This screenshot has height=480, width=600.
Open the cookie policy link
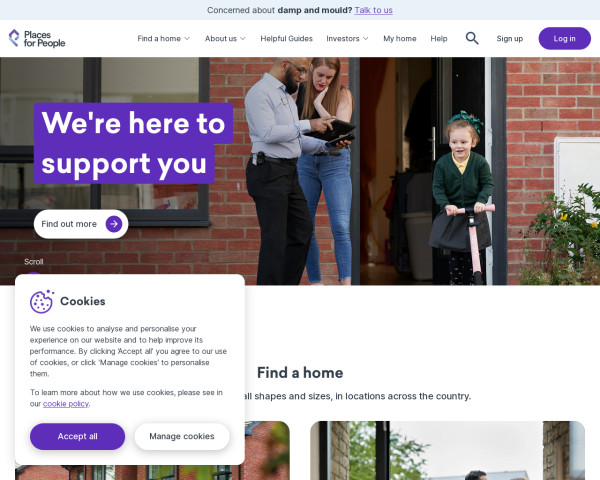[66, 404]
